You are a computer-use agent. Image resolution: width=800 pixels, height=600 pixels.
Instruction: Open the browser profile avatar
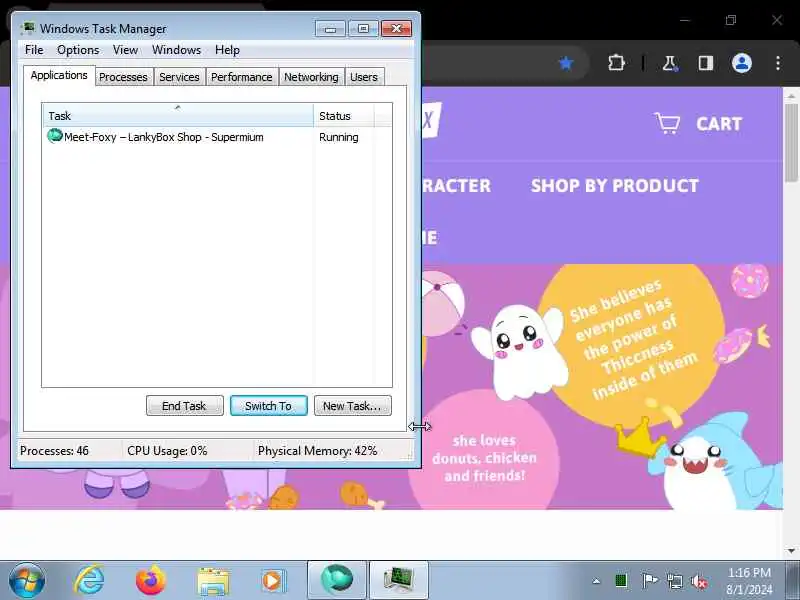[x=742, y=63]
